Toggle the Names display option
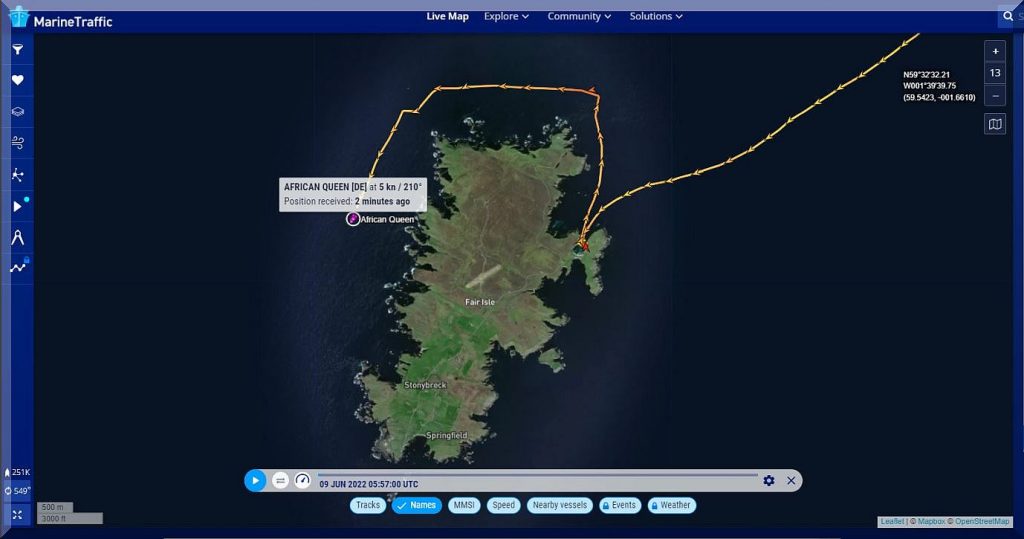The width and height of the screenshot is (1024, 539). 416,505
